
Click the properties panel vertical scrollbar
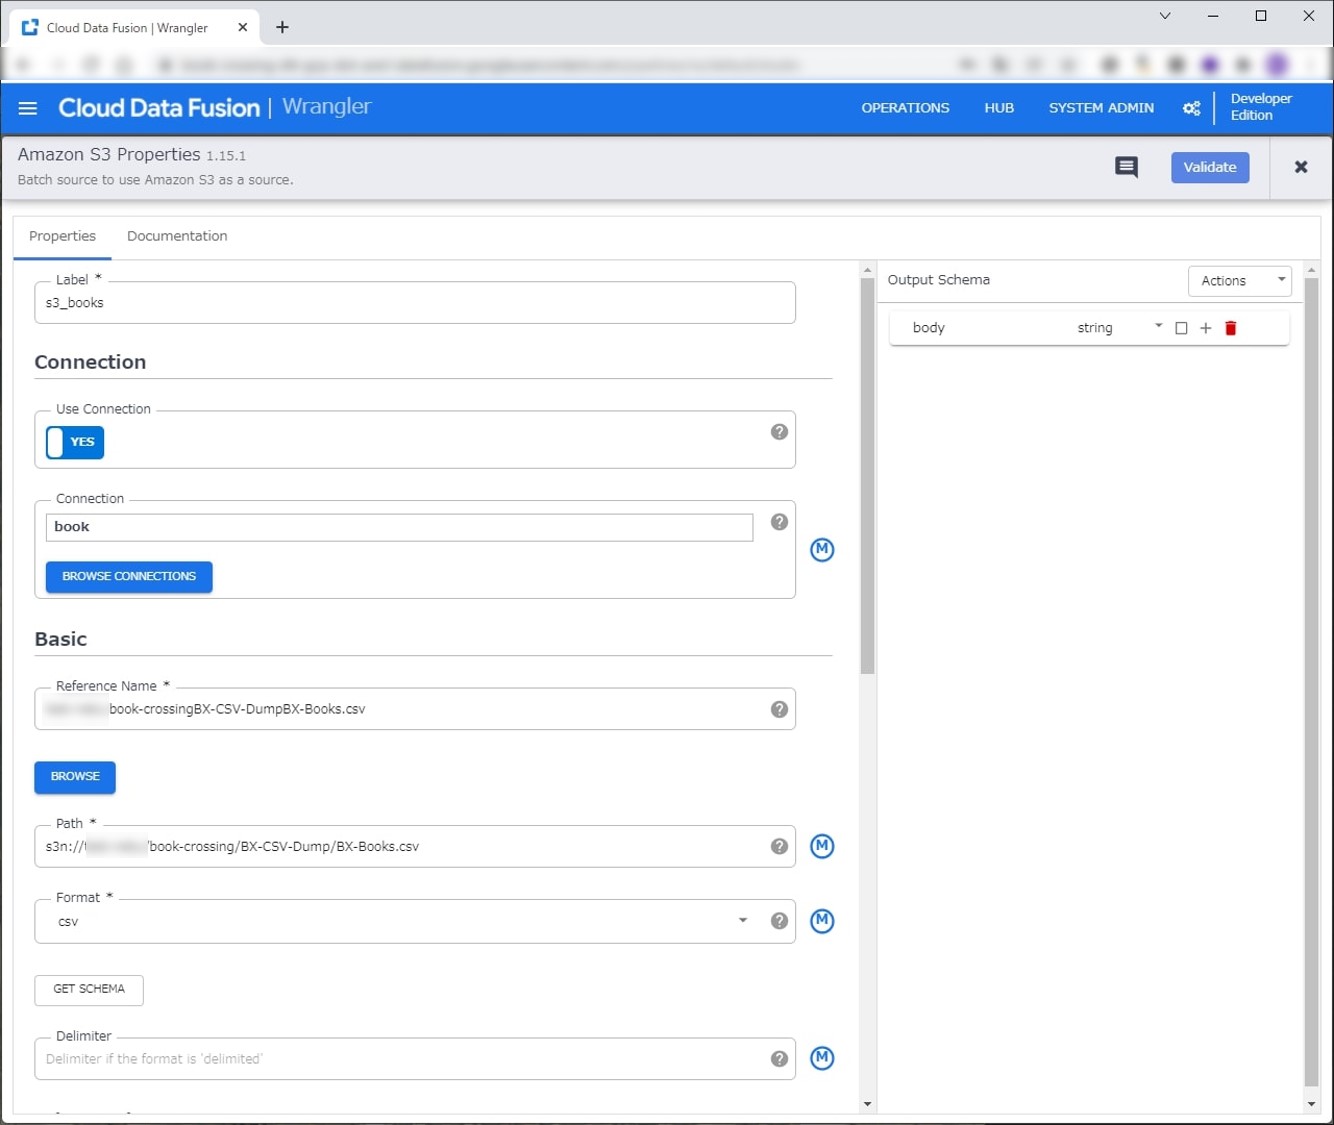pyautogui.click(x=867, y=476)
